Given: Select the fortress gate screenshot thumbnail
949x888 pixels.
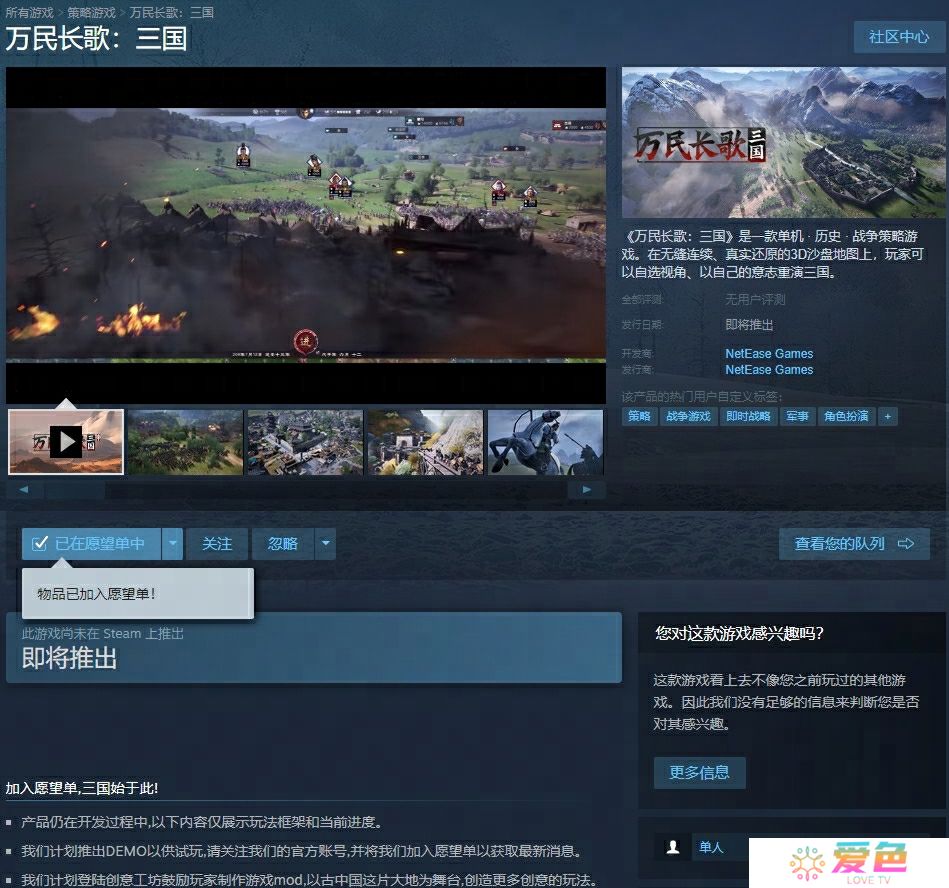Looking at the screenshot, I should pos(425,442).
